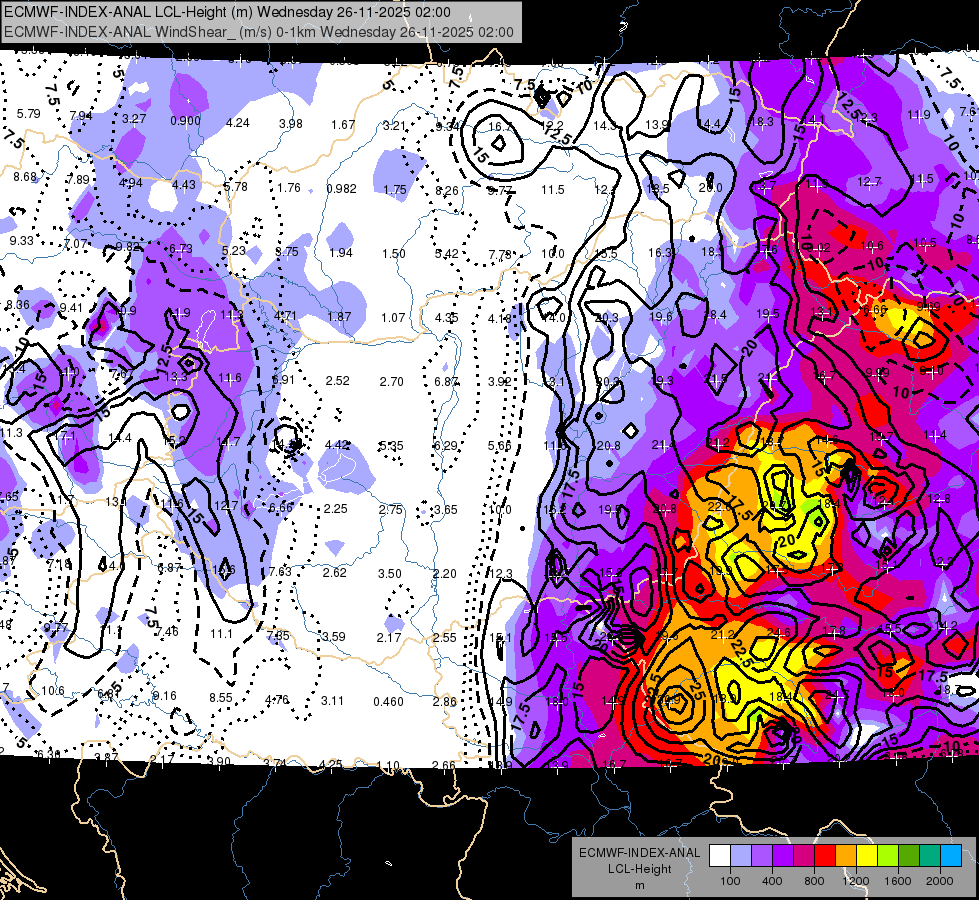Click the legend label 2000
Image resolution: width=979 pixels, height=900 pixels.
pyautogui.click(x=939, y=881)
